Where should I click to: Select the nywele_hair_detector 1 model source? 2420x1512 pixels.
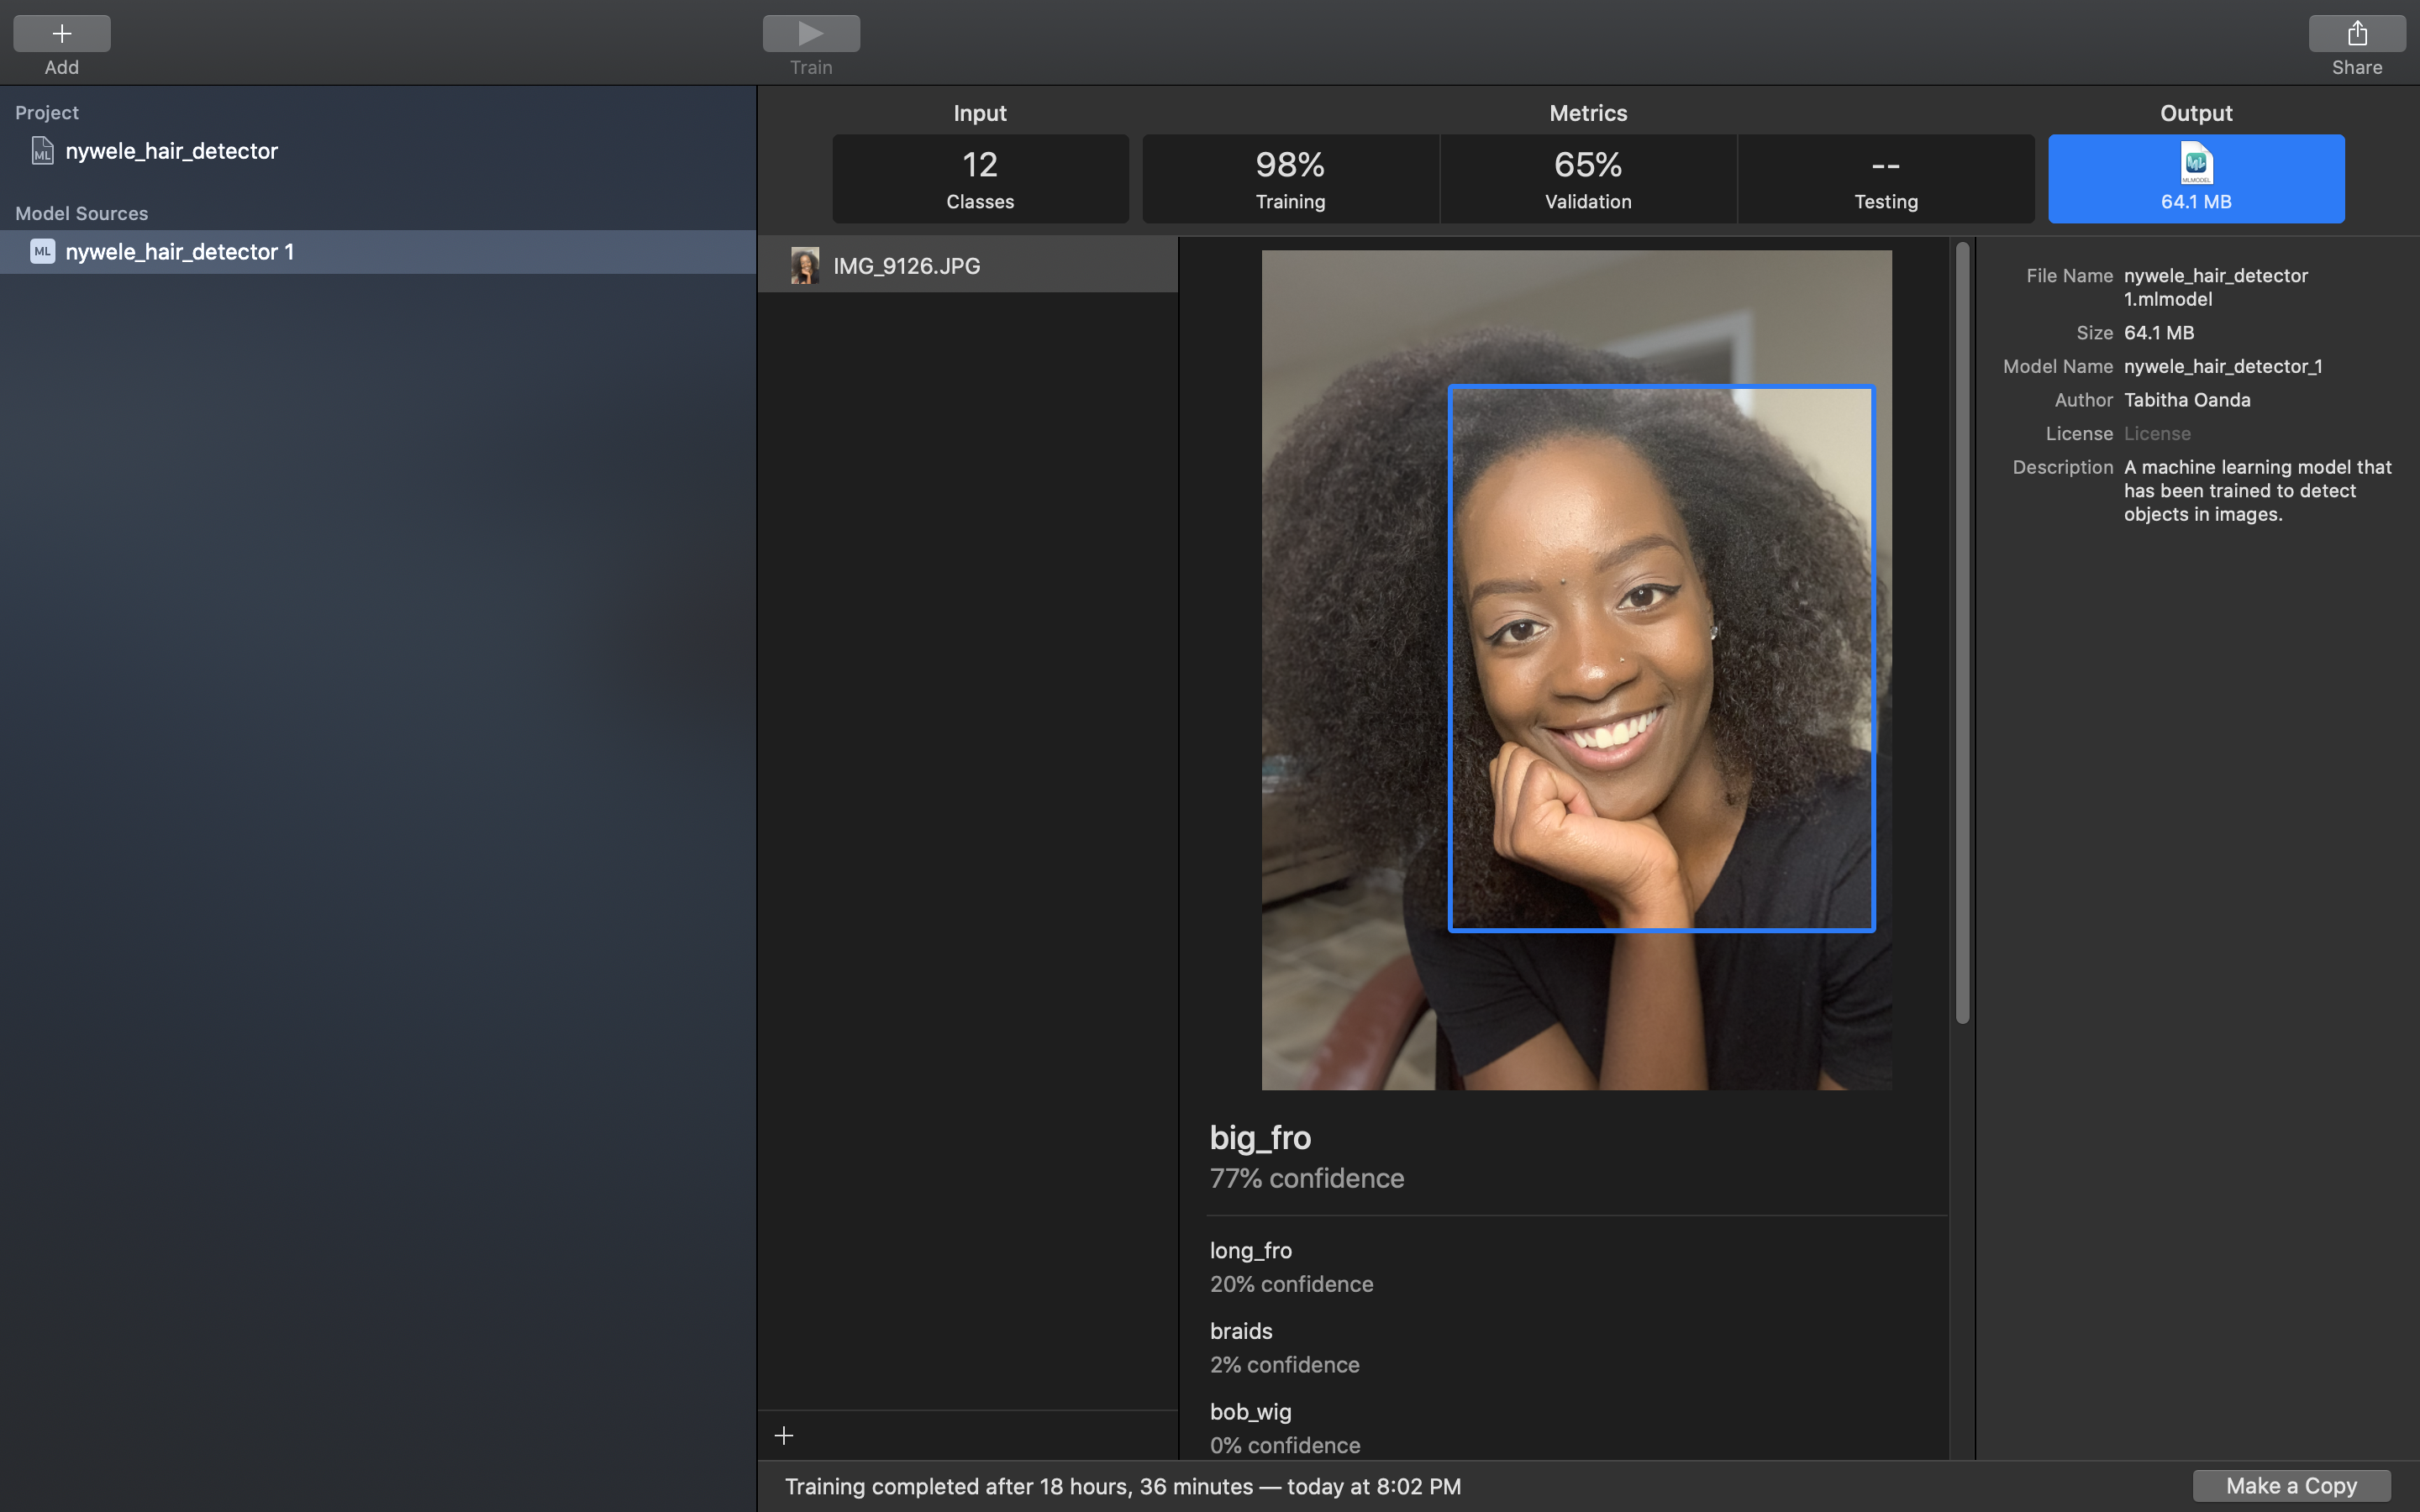378,252
